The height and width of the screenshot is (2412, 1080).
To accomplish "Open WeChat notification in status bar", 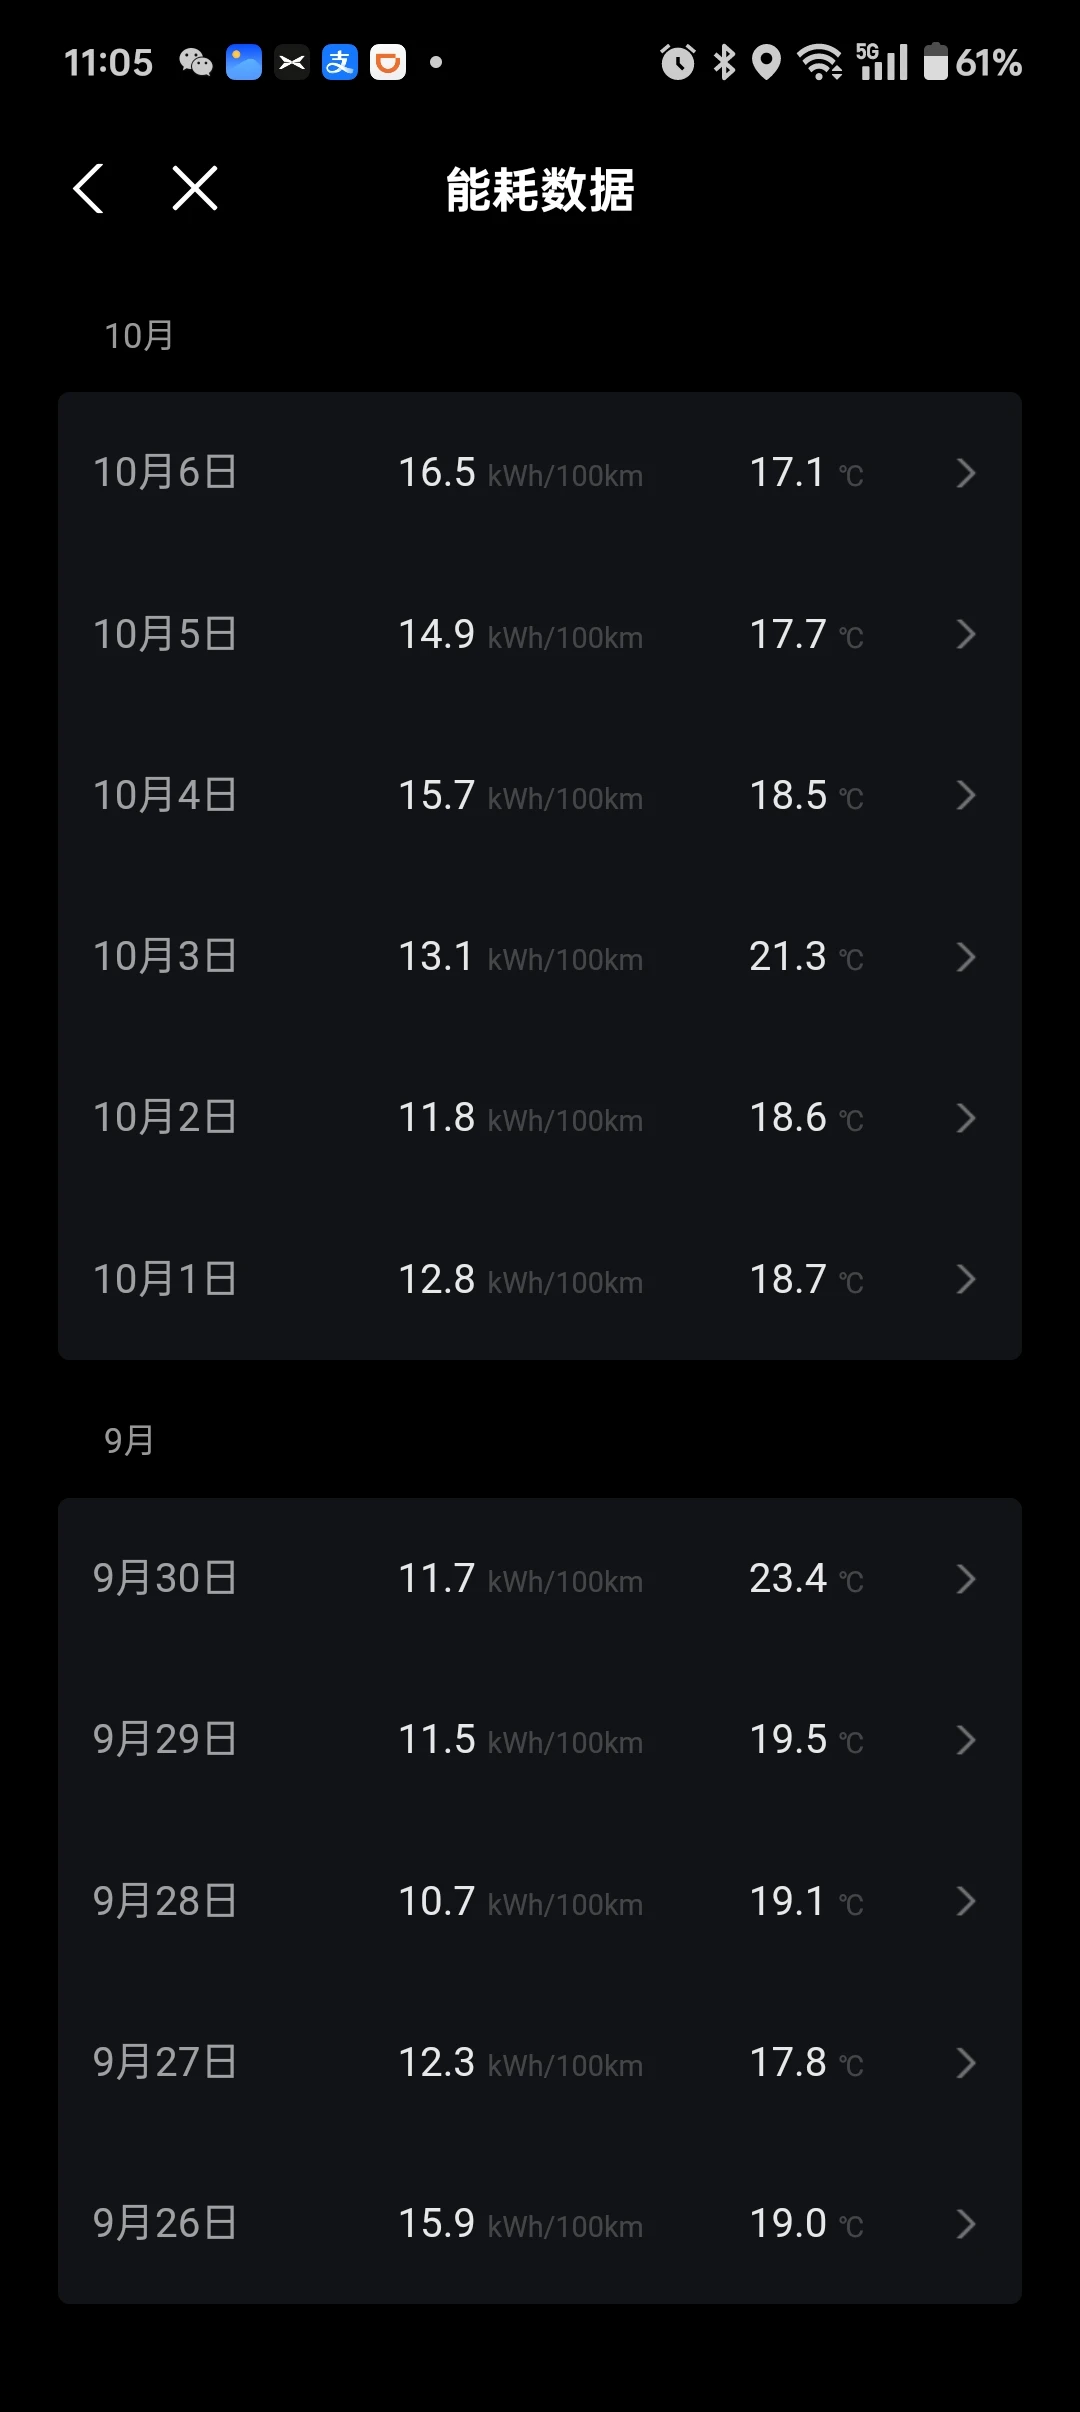I will (x=196, y=63).
